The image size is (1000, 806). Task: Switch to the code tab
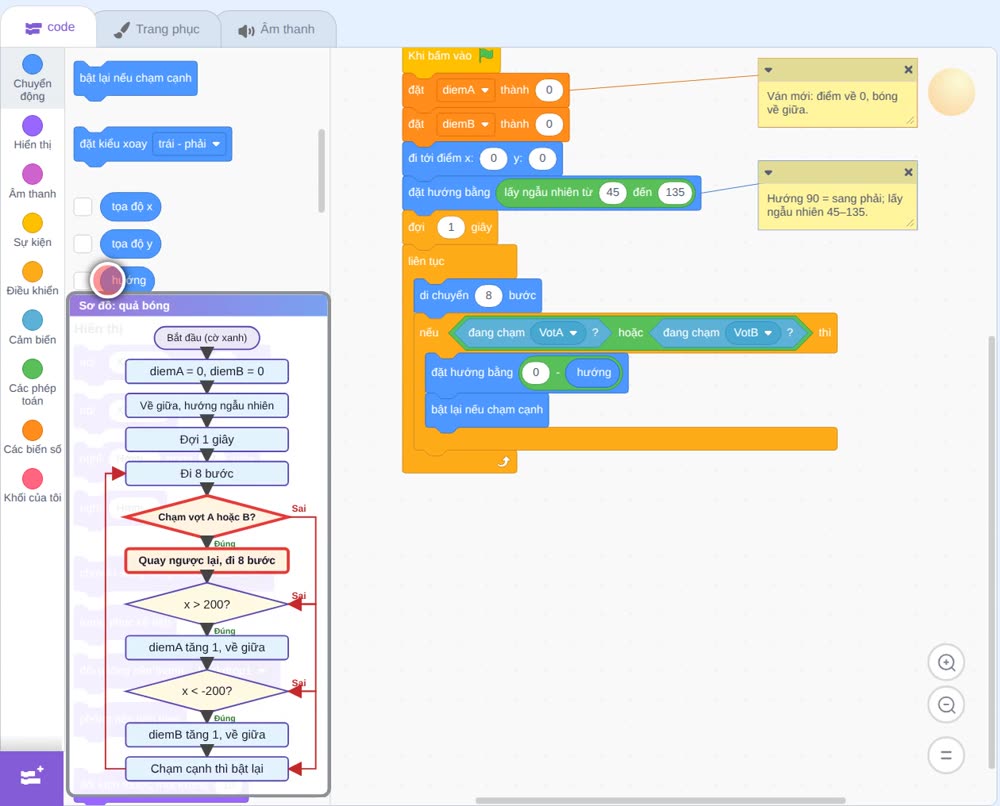point(49,27)
